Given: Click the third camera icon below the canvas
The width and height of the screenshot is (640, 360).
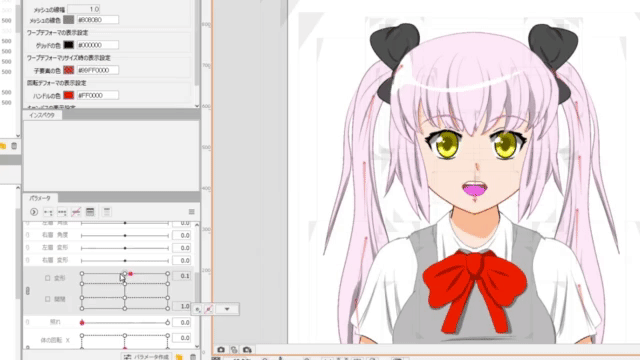Looking at the screenshot, I should (247, 350).
